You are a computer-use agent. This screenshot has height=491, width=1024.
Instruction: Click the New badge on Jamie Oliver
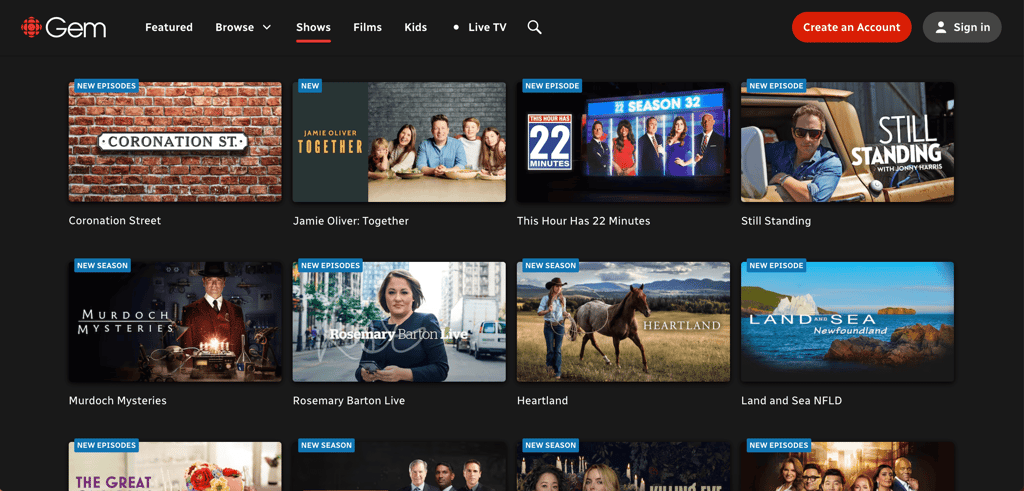pos(310,86)
